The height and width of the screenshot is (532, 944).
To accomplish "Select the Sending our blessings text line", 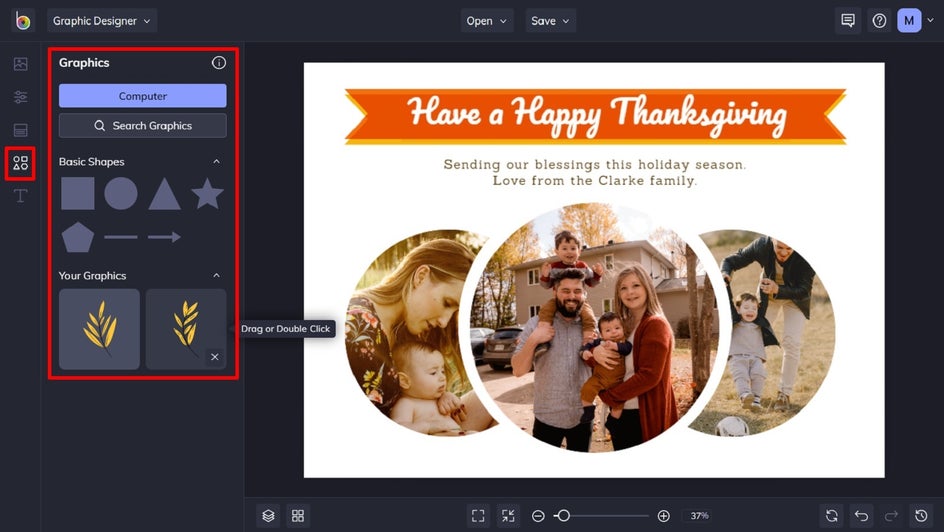I will pos(594,164).
